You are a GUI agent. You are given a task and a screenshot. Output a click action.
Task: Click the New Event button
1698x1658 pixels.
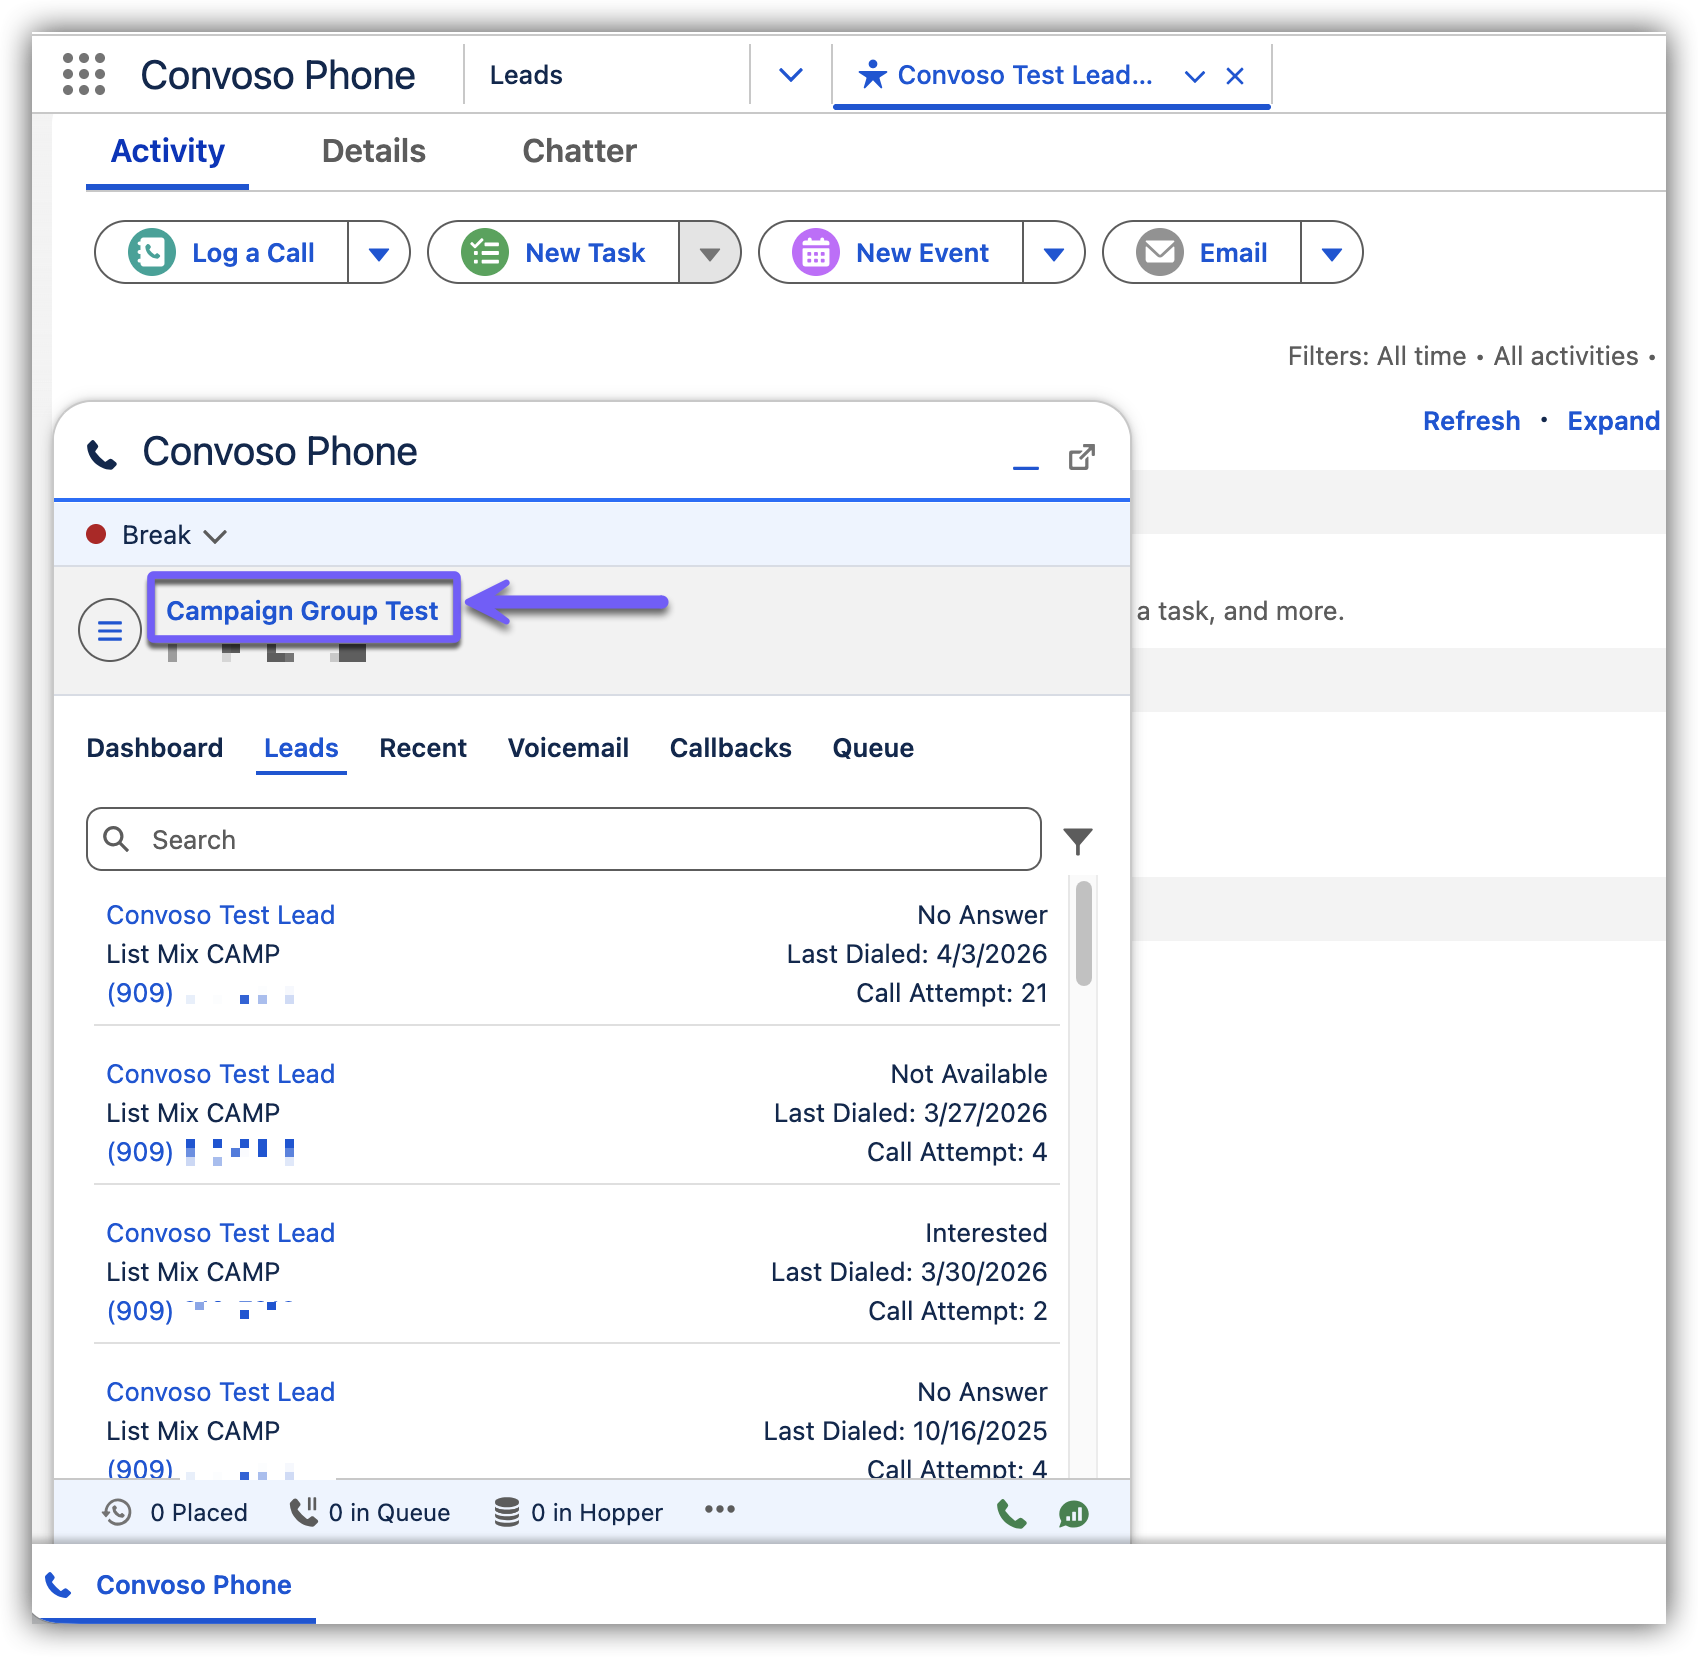893,254
